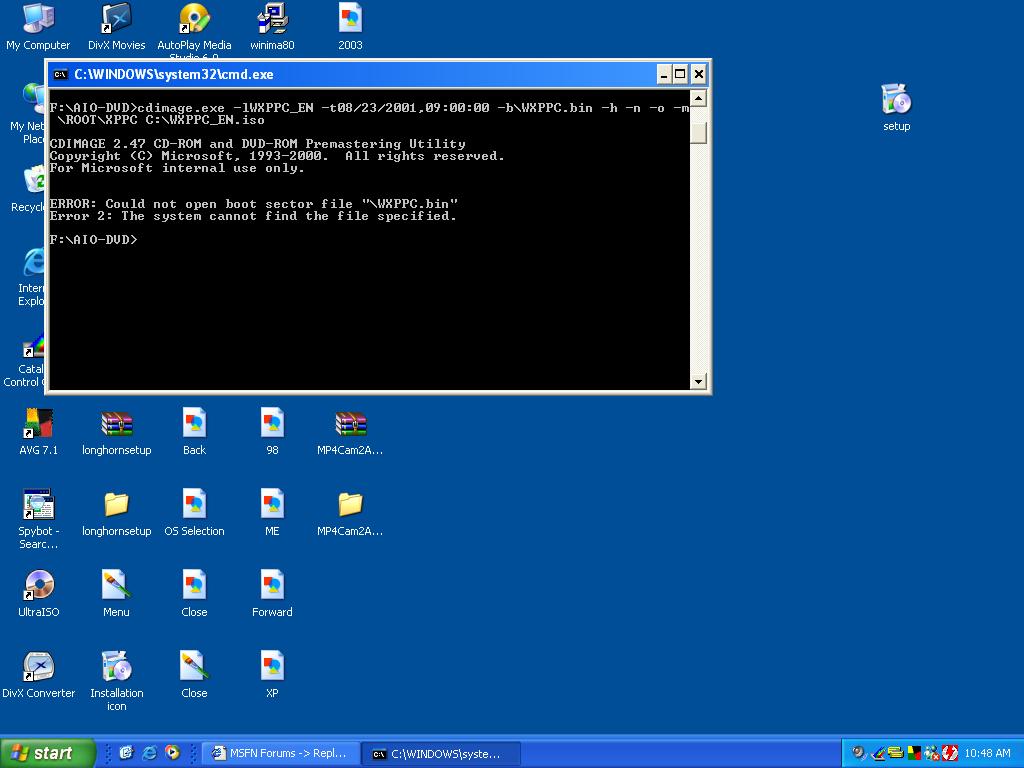
Task: Click the cmd.exe window title bar text
Action: (x=174, y=74)
